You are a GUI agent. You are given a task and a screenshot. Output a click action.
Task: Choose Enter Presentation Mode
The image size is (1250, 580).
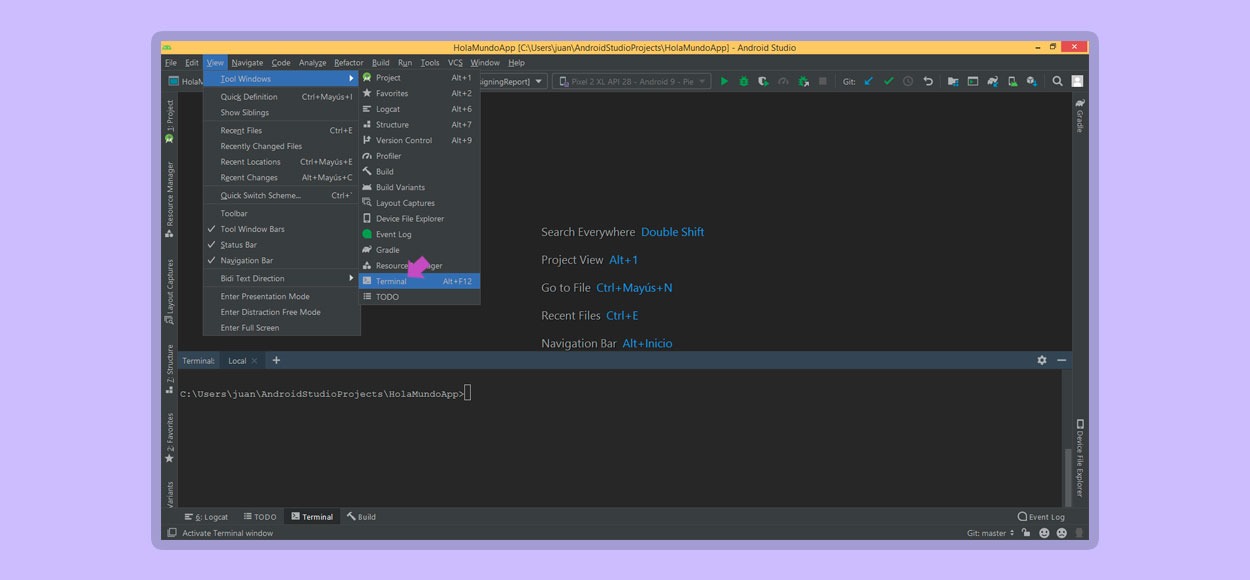click(x=281, y=297)
